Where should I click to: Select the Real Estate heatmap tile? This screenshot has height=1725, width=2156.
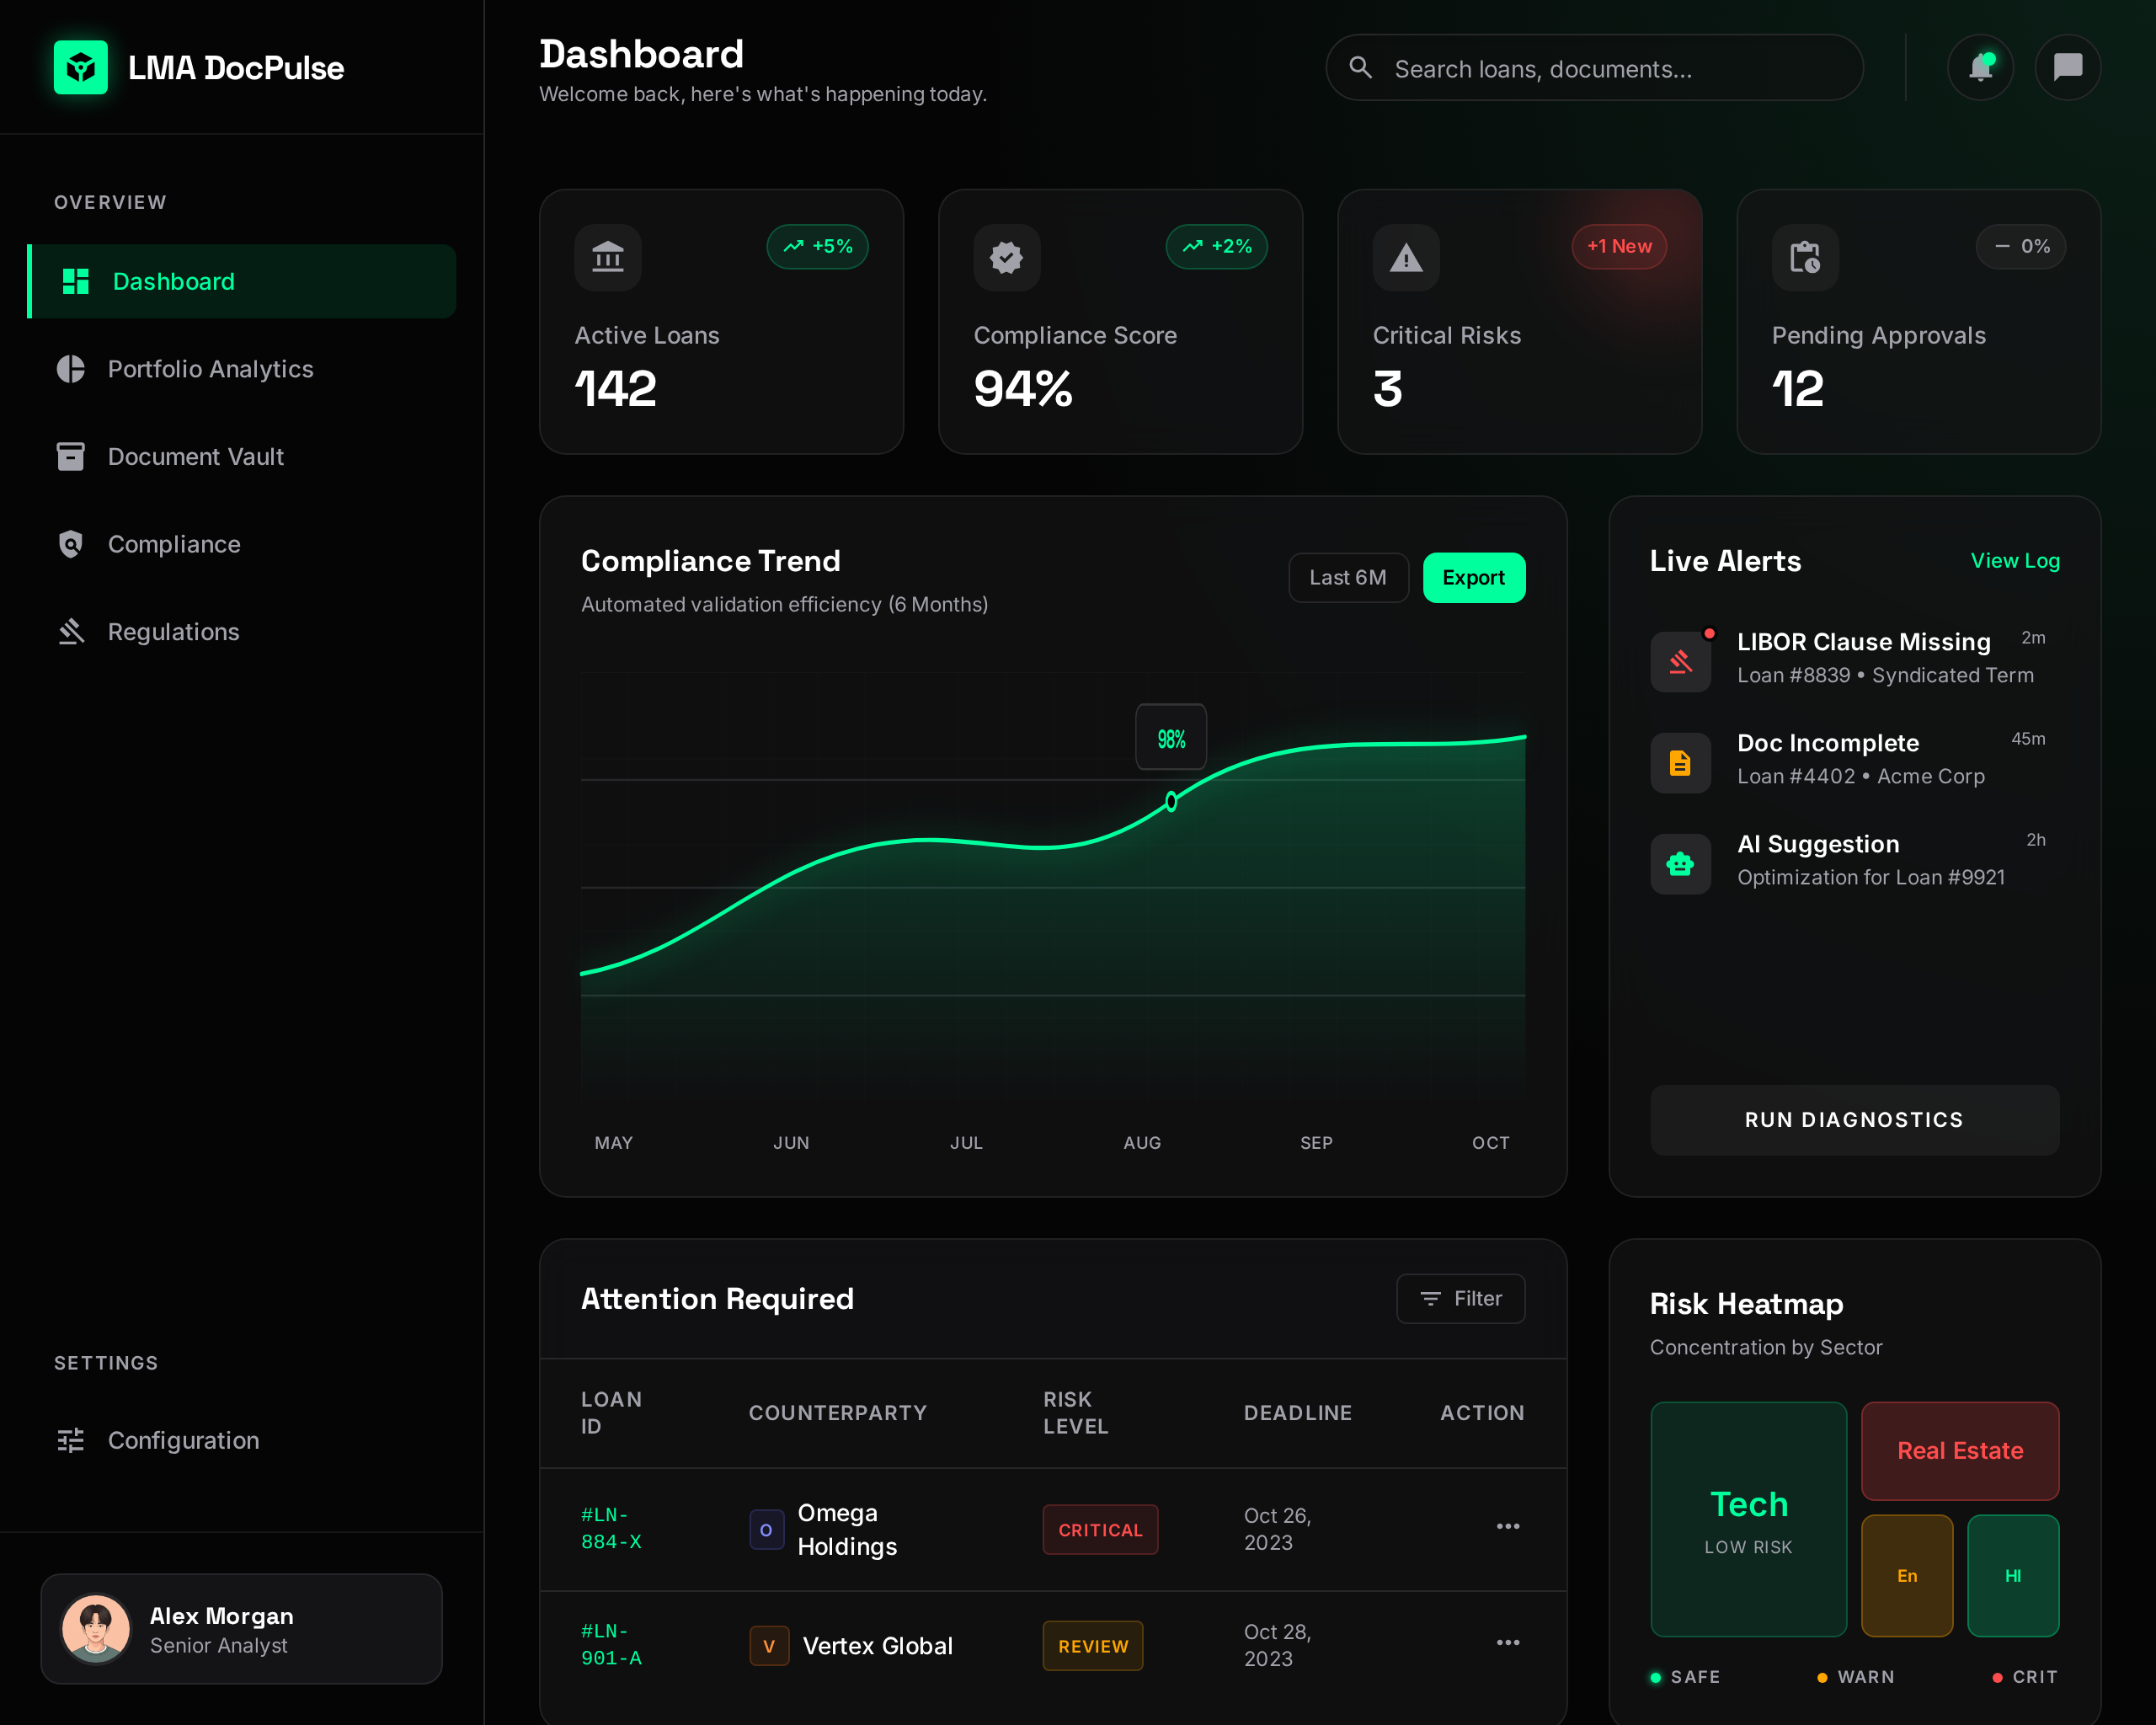(x=1959, y=1450)
